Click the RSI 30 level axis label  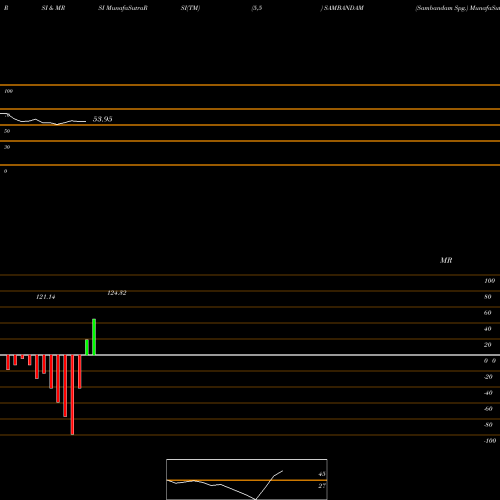point(7,147)
